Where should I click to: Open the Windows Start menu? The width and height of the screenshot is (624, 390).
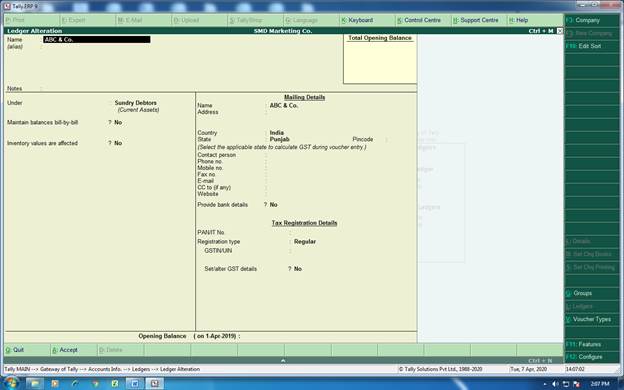(x=11, y=383)
